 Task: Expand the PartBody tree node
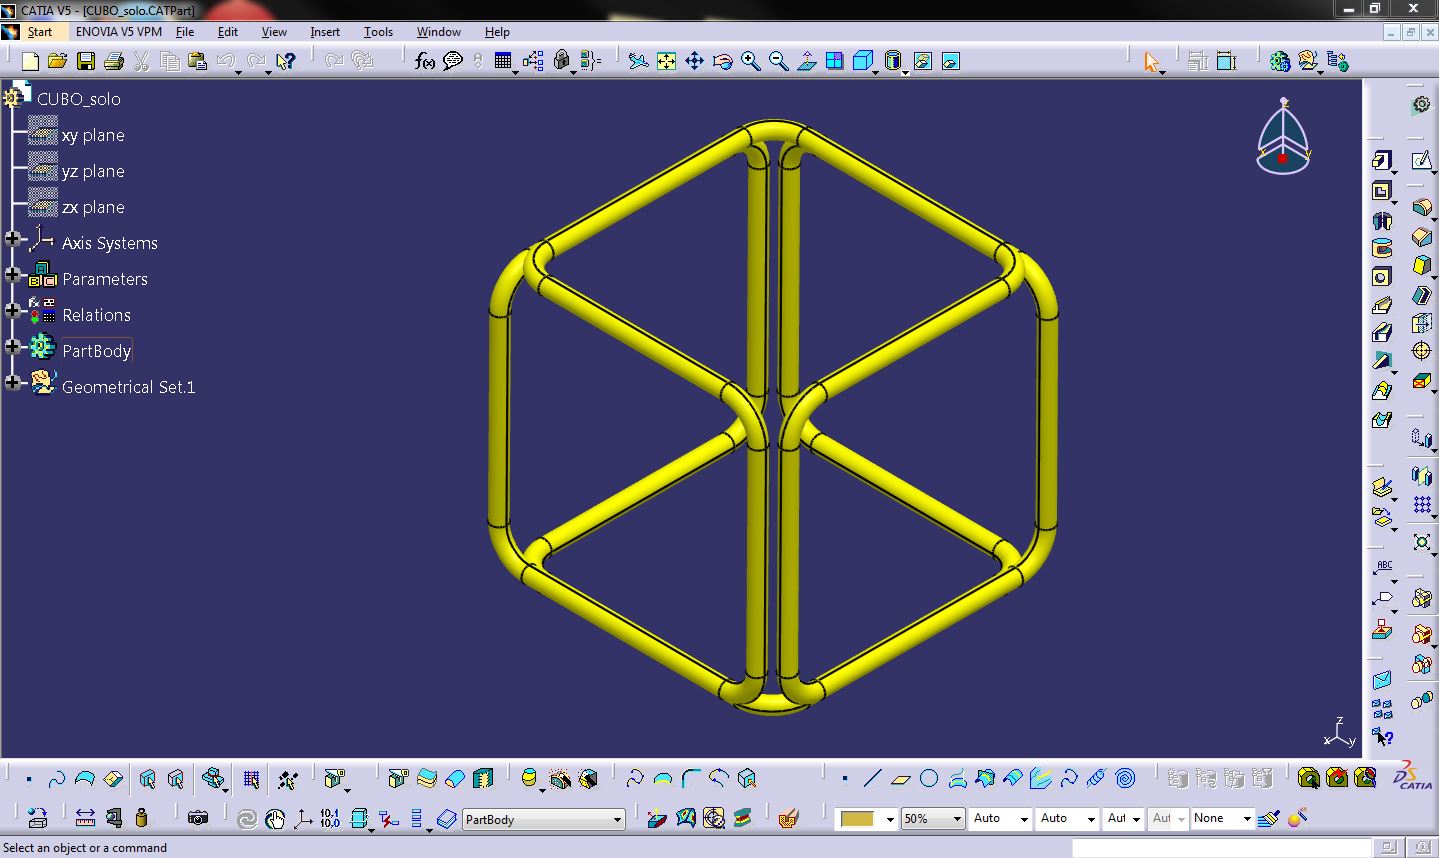click(x=12, y=347)
